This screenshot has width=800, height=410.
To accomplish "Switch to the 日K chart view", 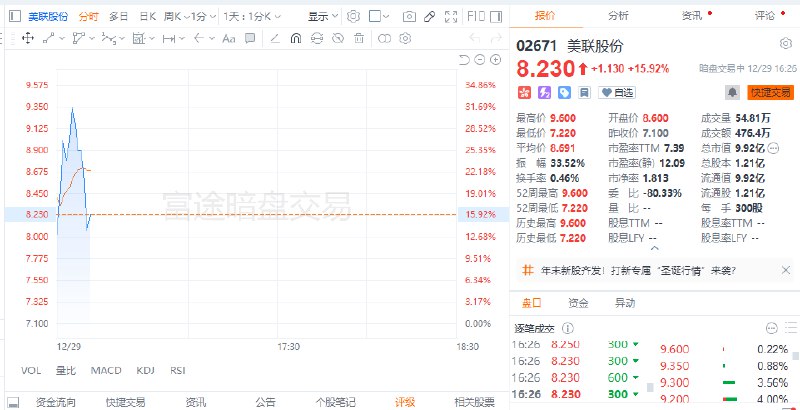I will (147, 17).
